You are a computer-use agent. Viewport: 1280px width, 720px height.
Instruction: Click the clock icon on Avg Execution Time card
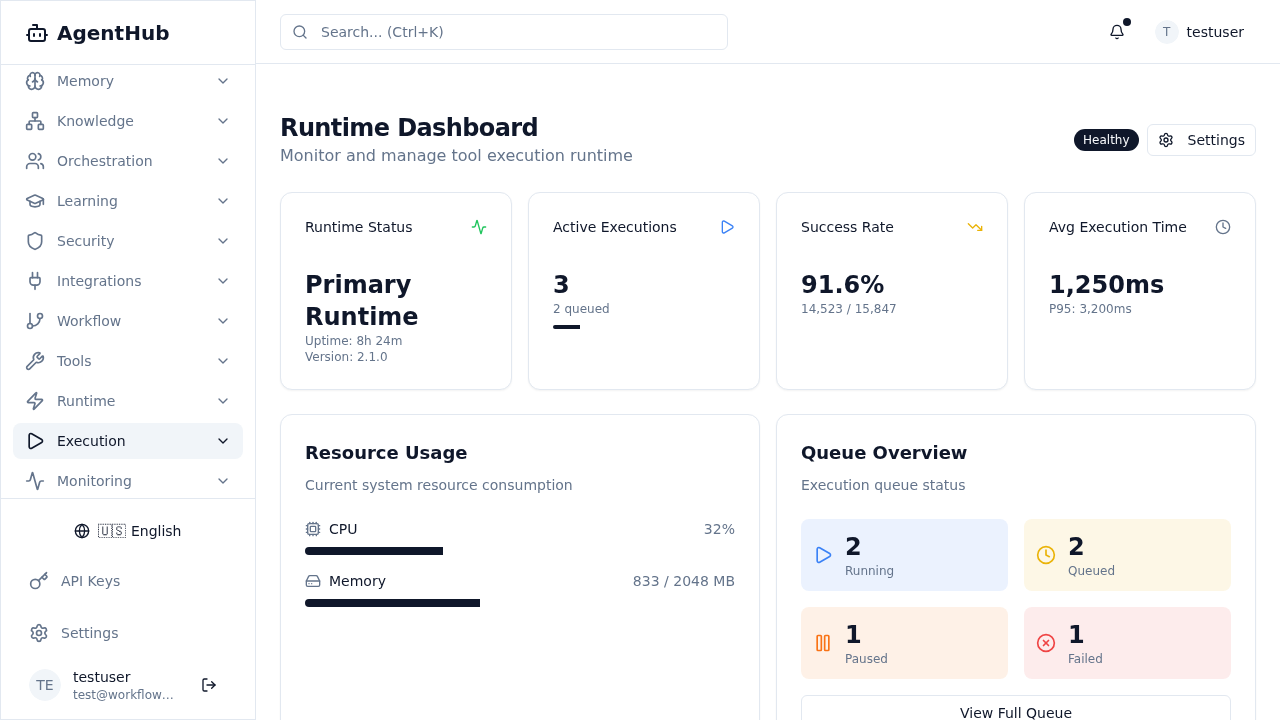tap(1223, 227)
